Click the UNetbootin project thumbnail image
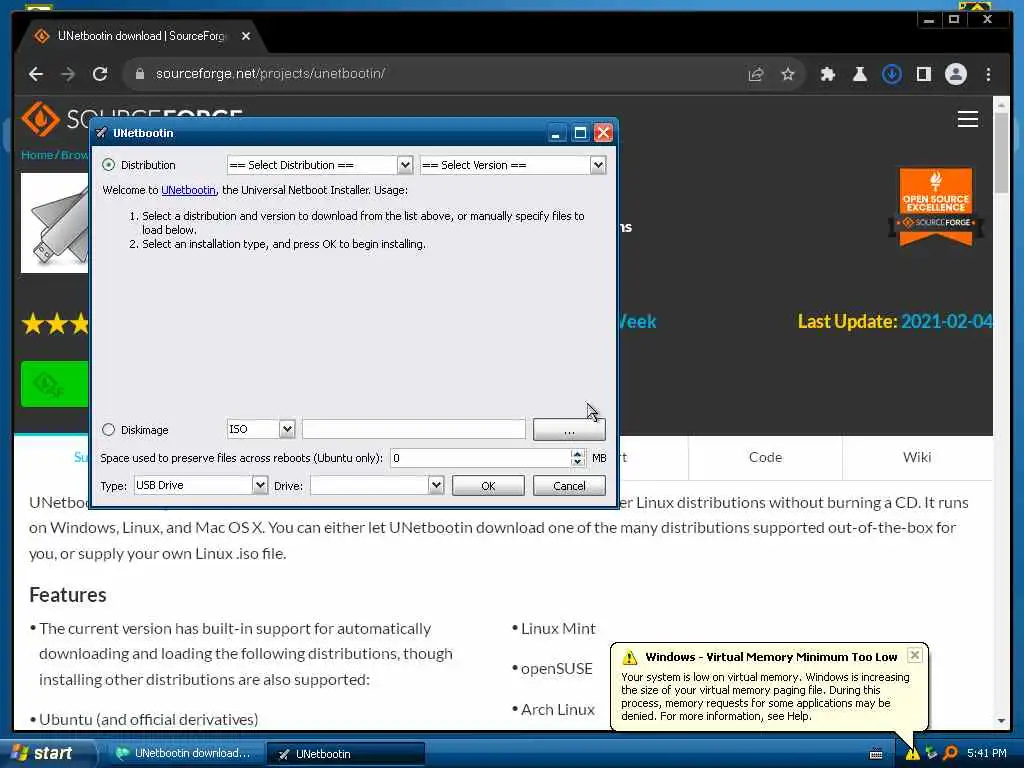Image resolution: width=1024 pixels, height=768 pixels. tap(55, 223)
